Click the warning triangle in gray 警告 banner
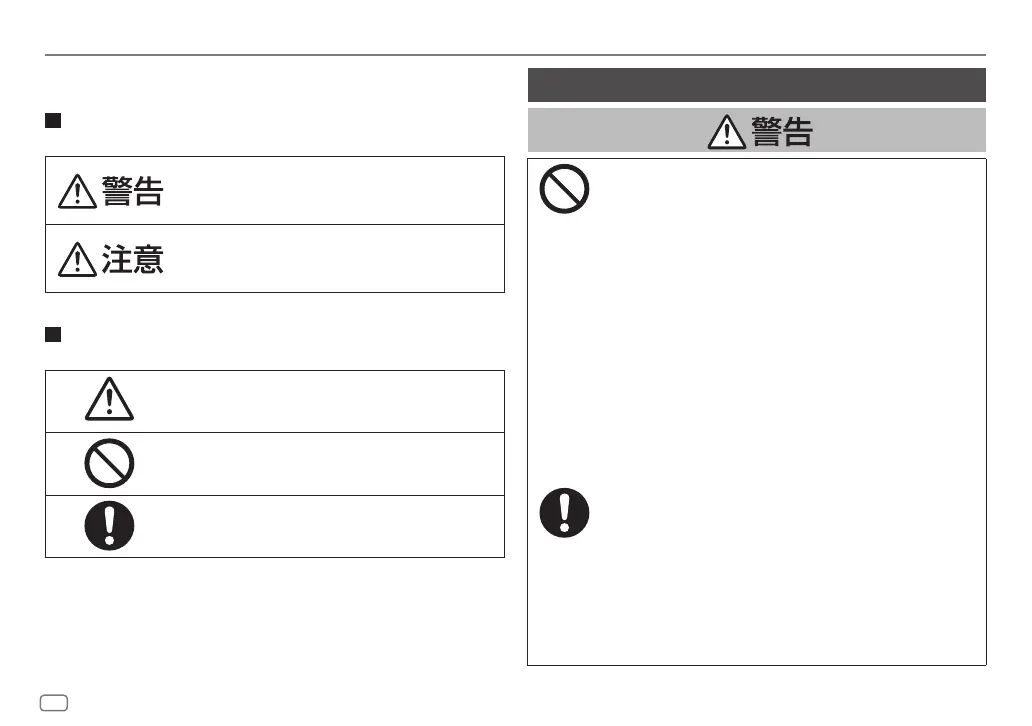 pyautogui.click(x=727, y=132)
